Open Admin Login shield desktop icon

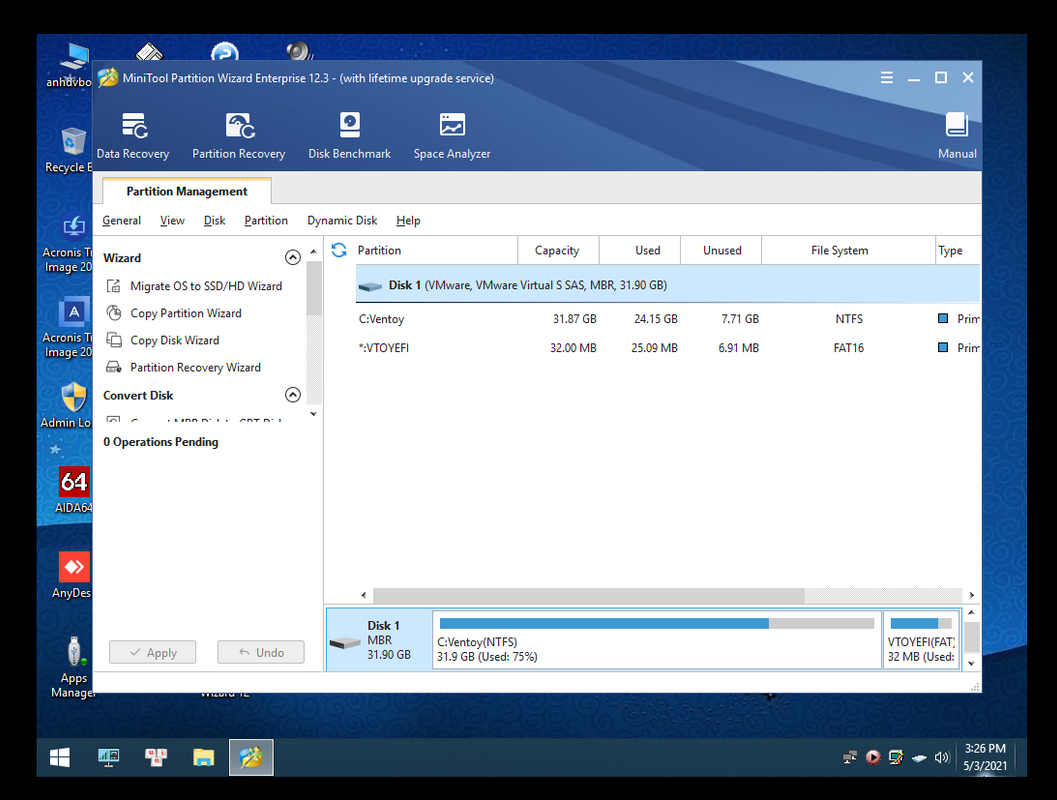(67, 404)
